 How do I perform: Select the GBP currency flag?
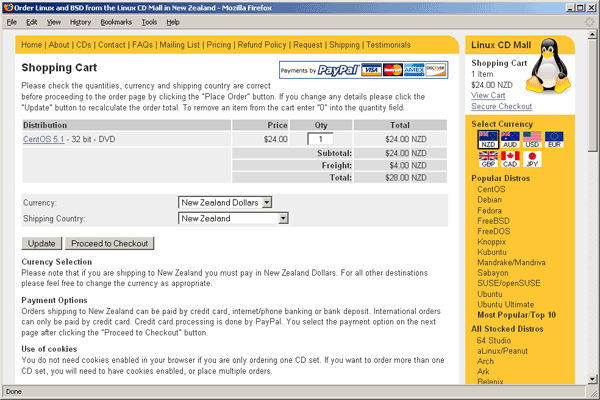coord(488,159)
